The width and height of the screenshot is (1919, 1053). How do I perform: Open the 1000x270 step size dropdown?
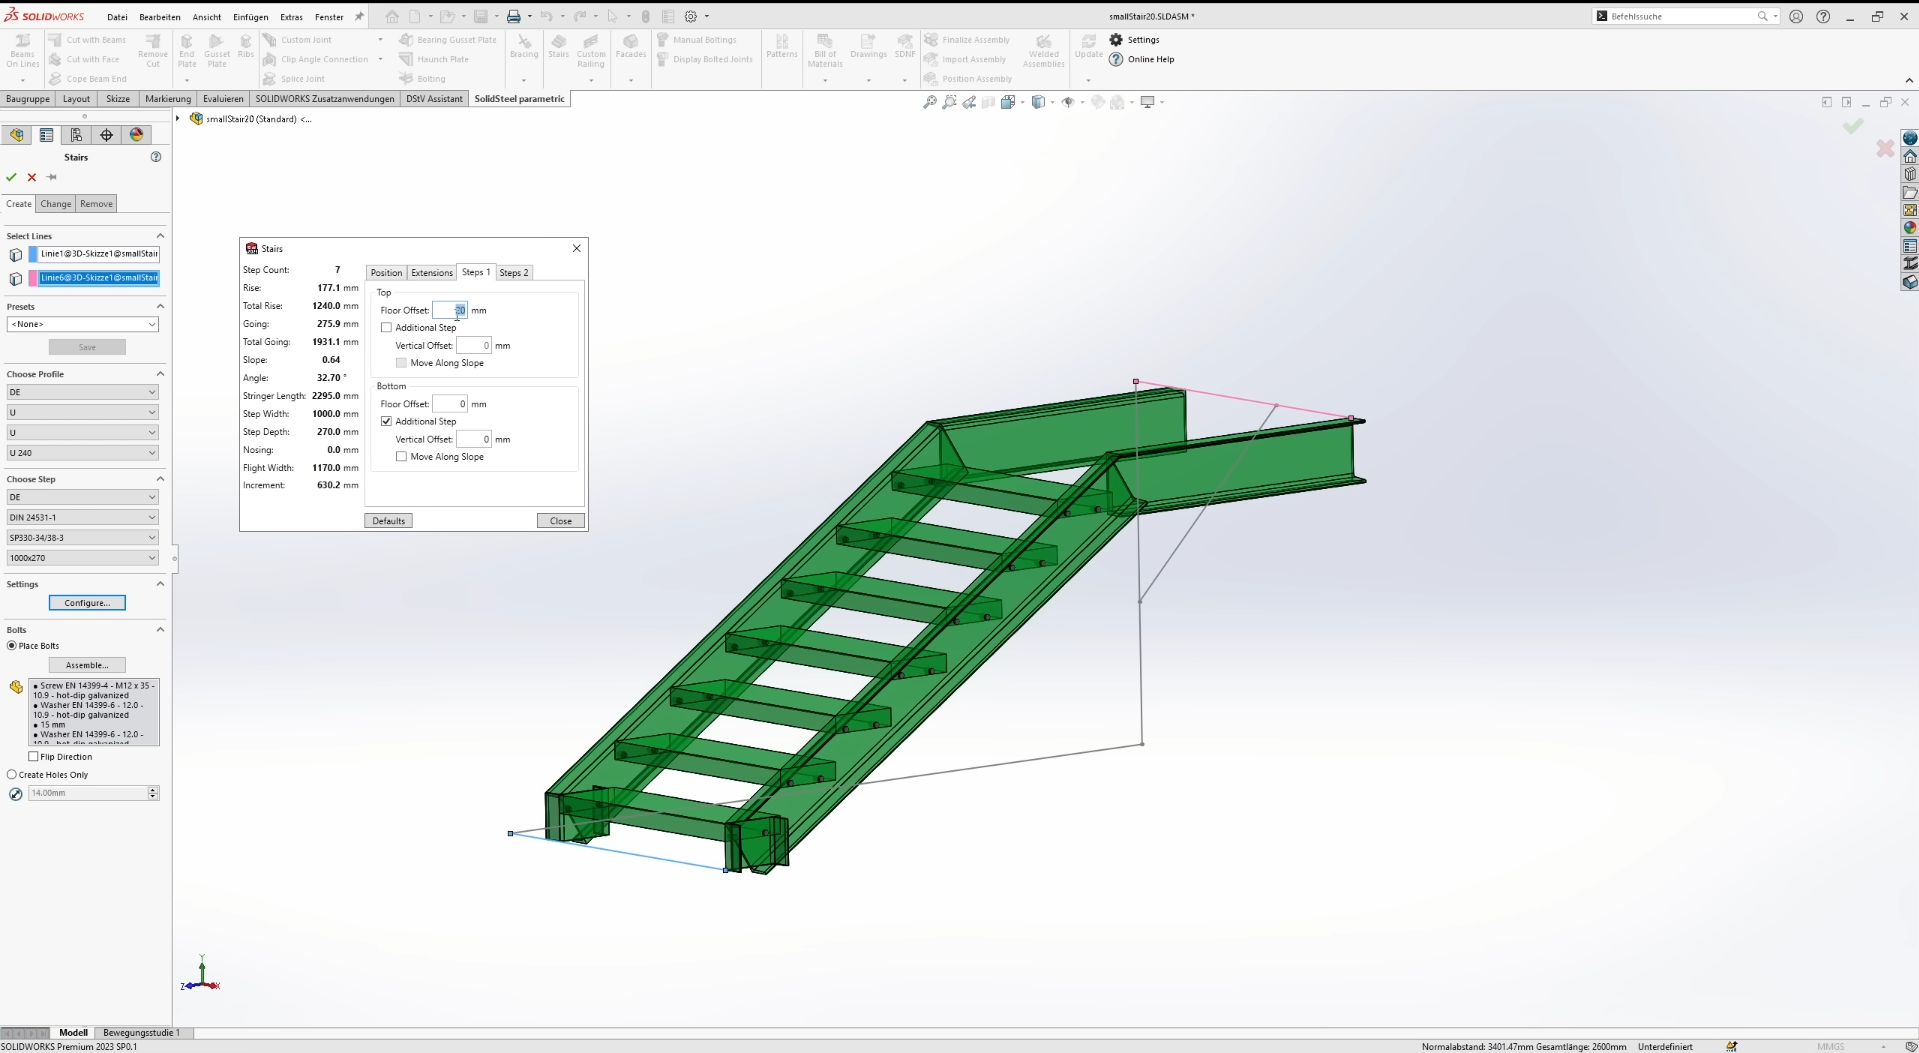pos(83,558)
